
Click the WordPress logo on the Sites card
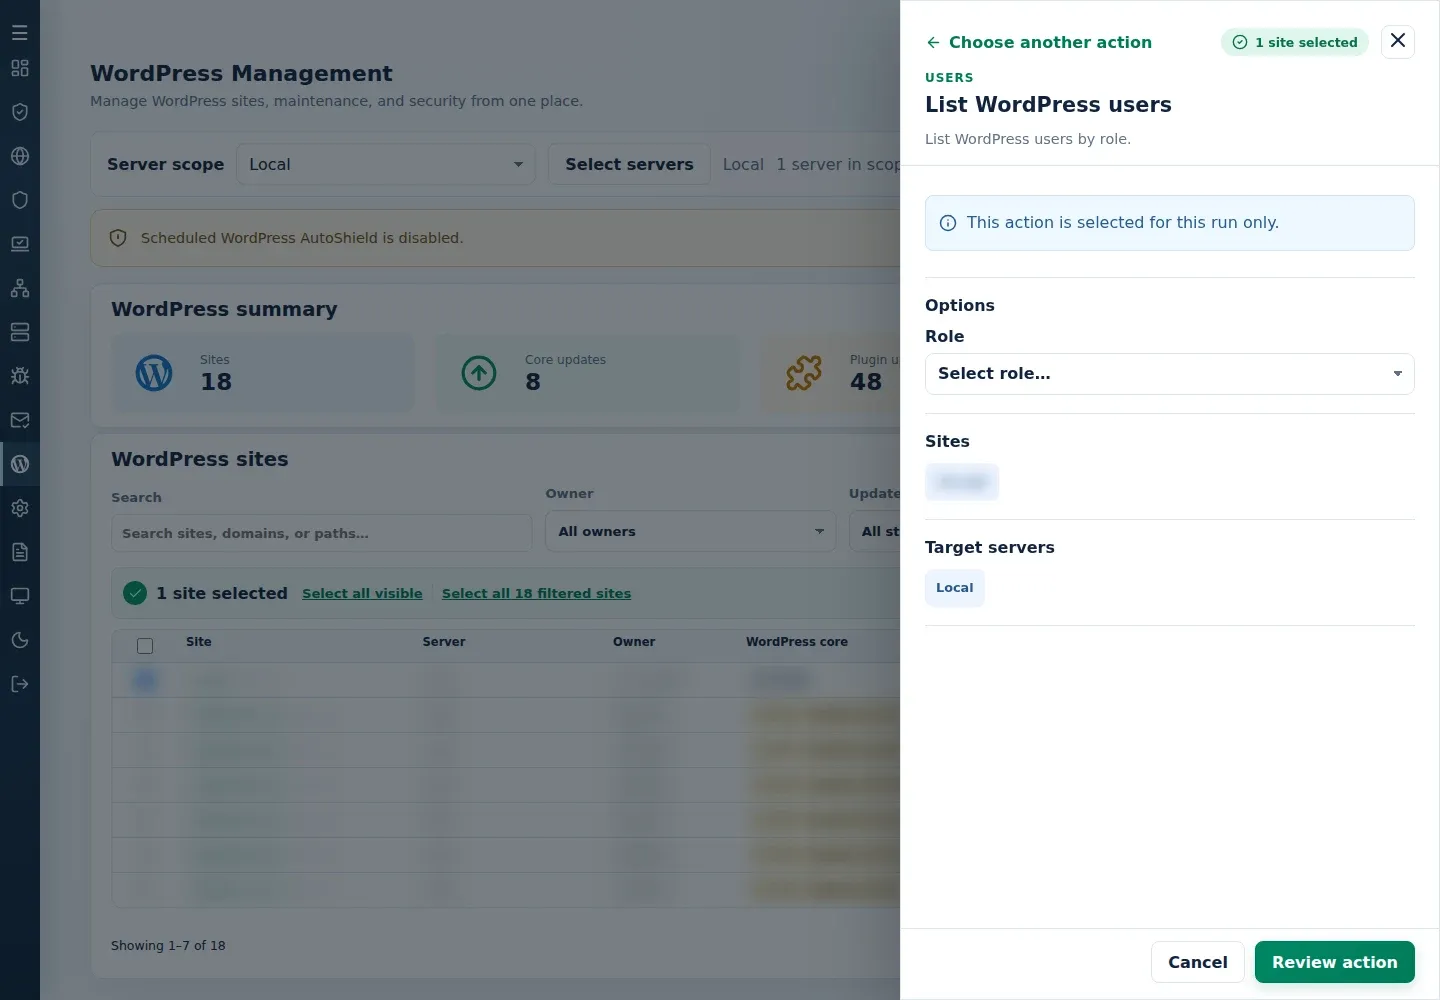point(154,373)
